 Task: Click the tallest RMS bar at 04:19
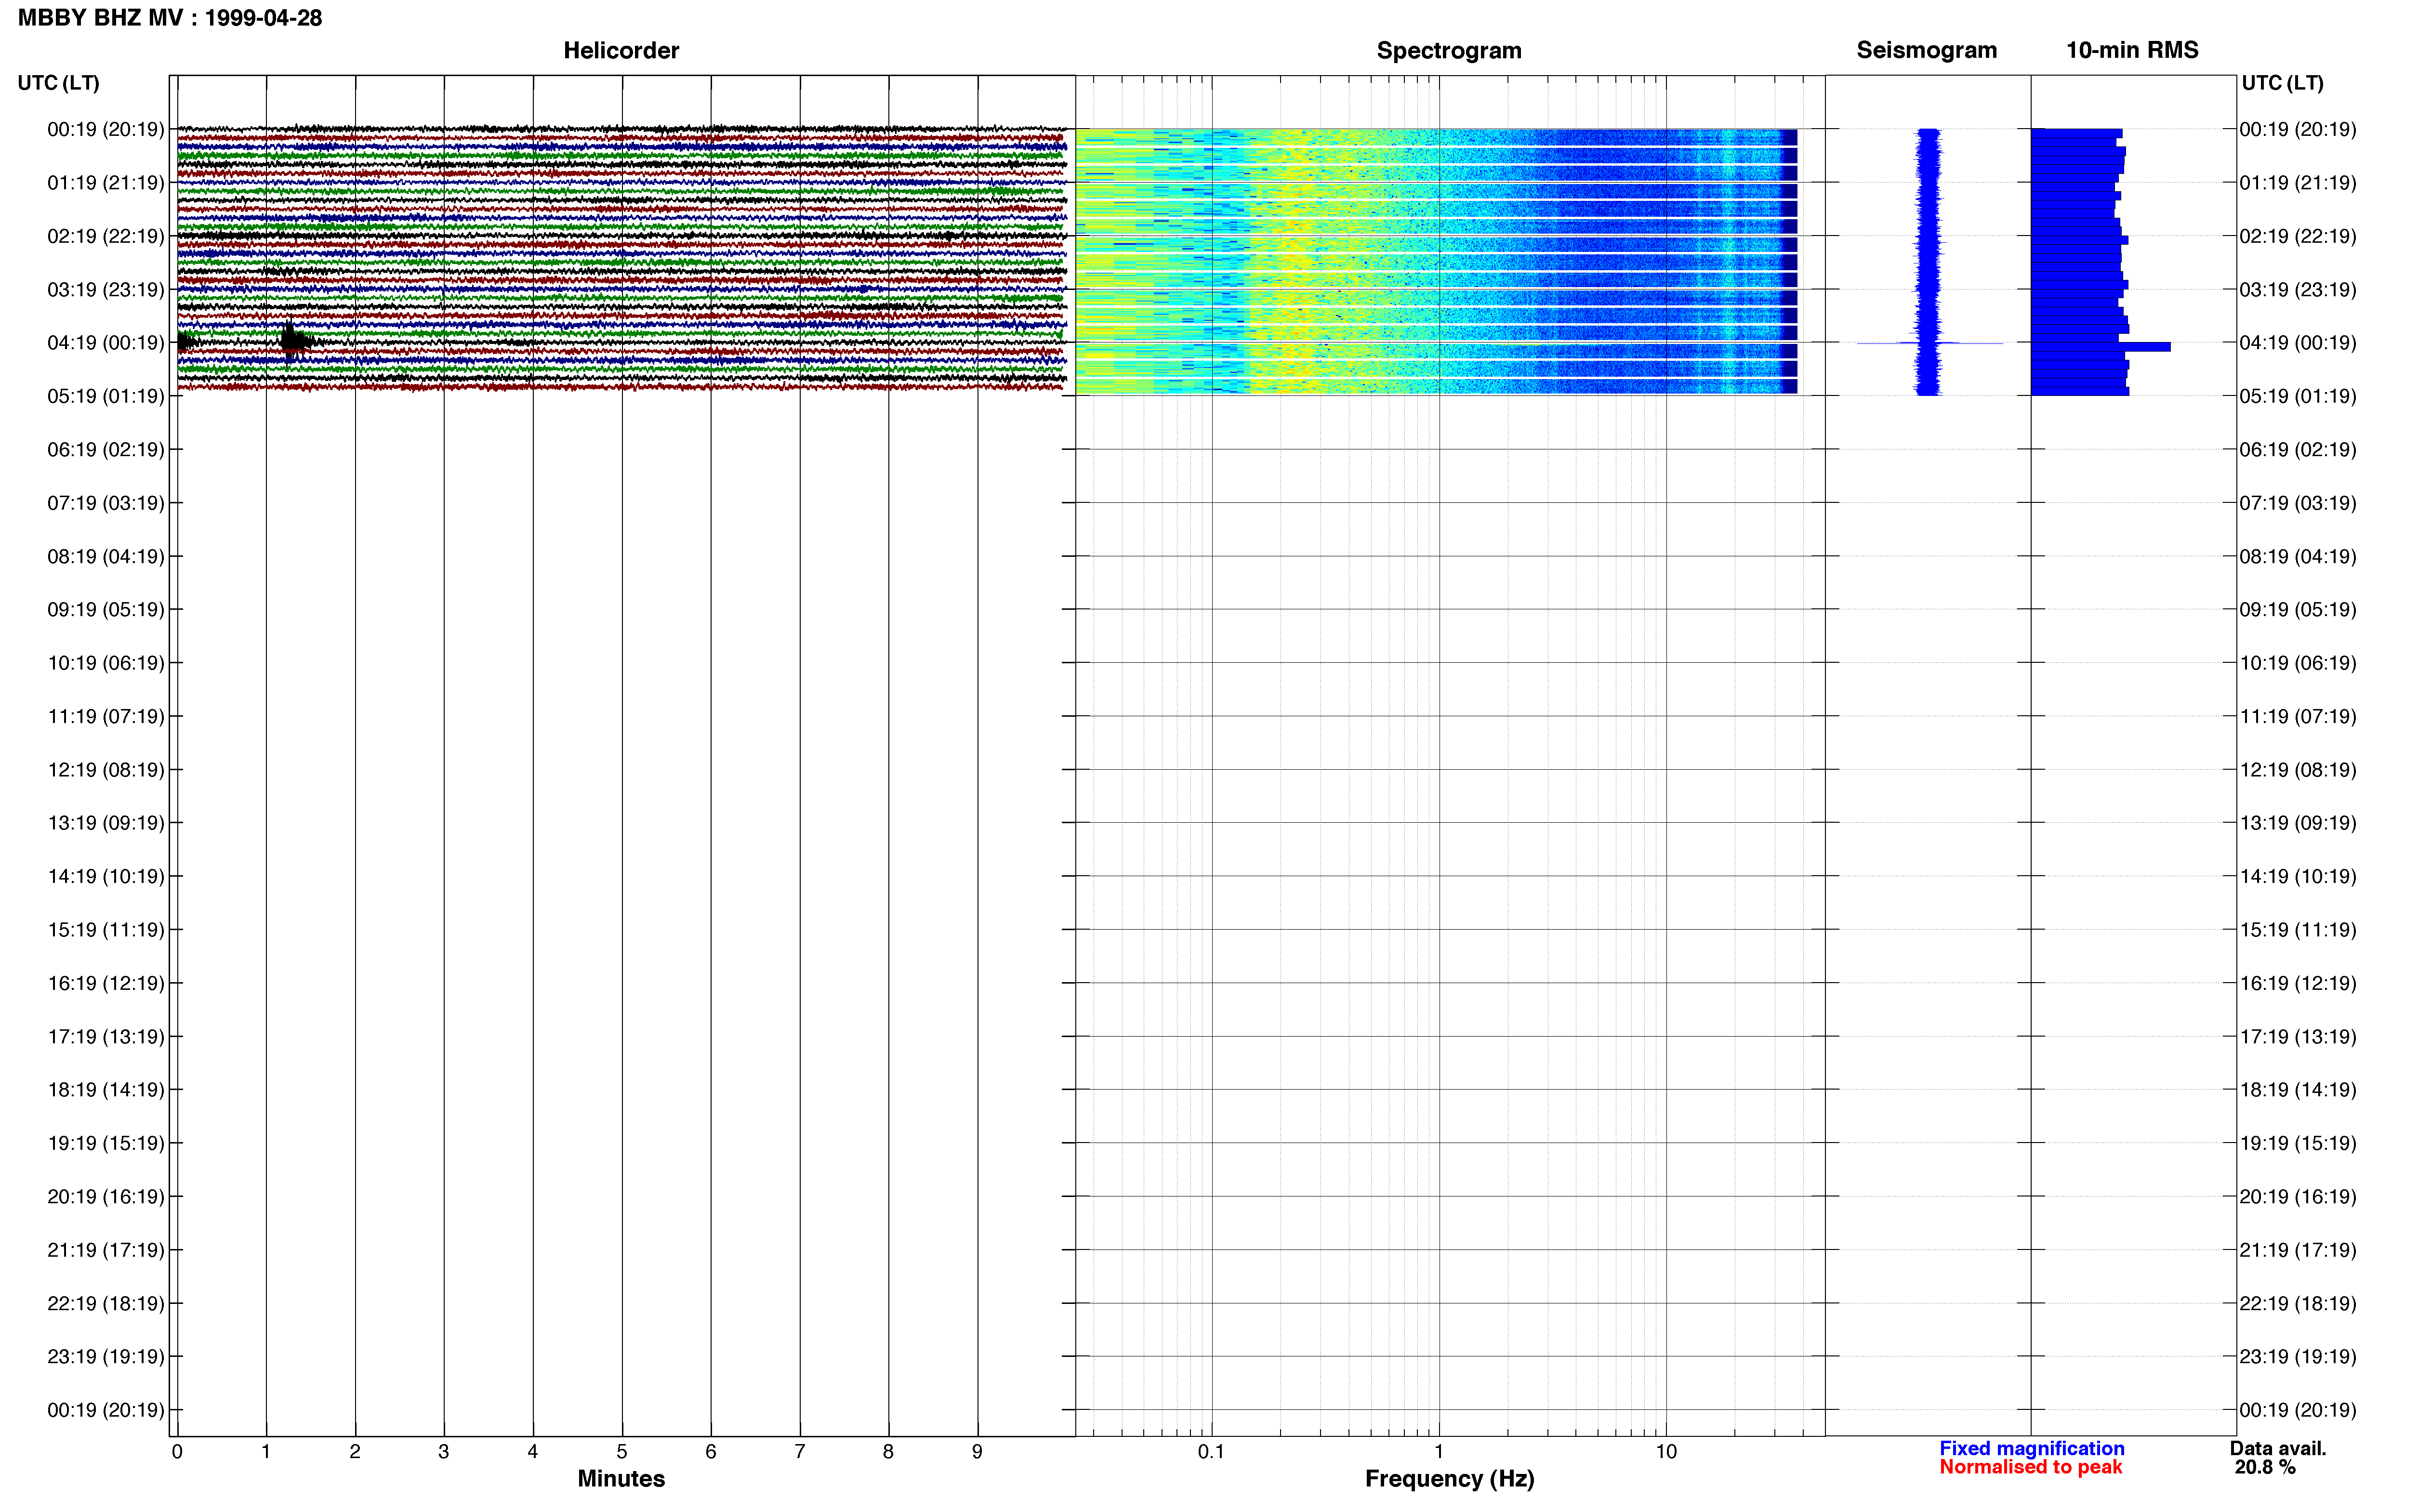(x=2100, y=347)
